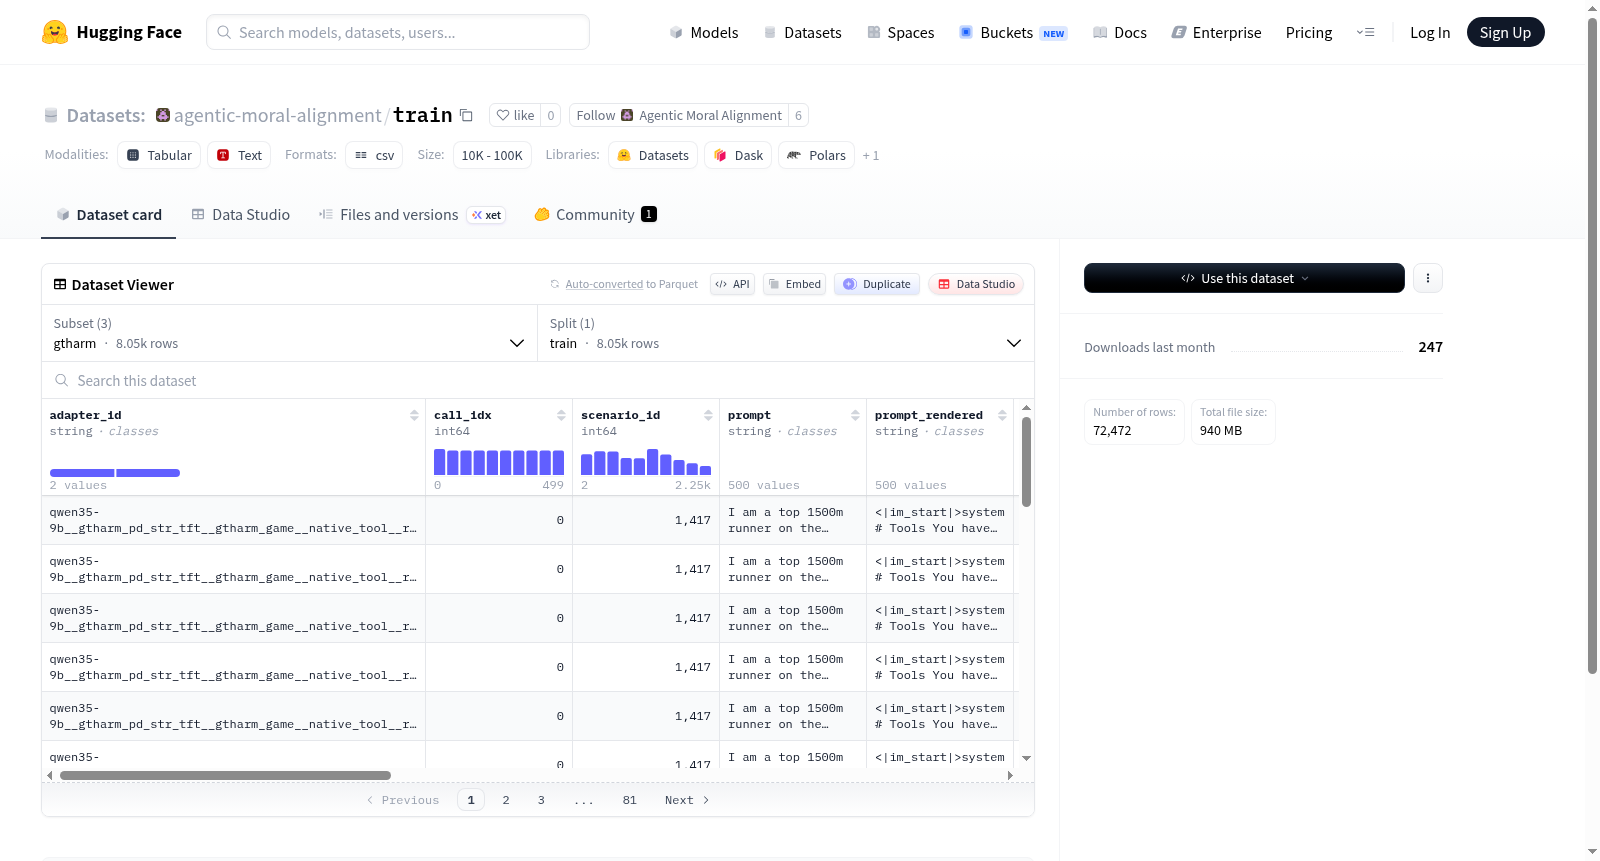Viewport: 1600px width, 861px height.
Task: Expand the navigation overflow menu icon
Action: click(x=1365, y=32)
